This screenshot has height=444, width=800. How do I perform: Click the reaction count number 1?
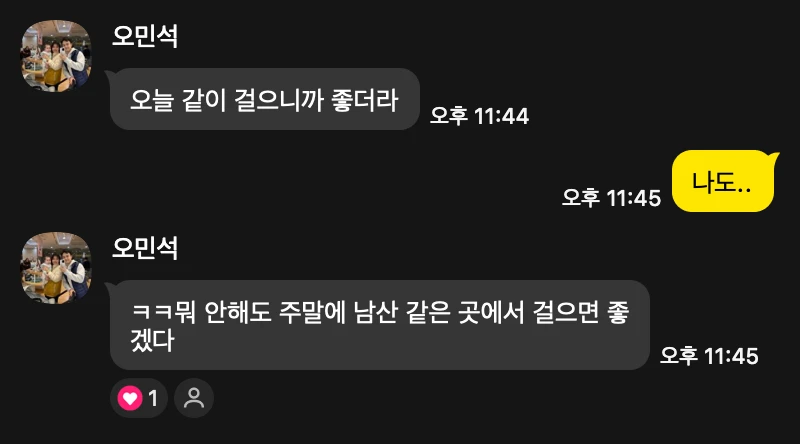pyautogui.click(x=153, y=398)
